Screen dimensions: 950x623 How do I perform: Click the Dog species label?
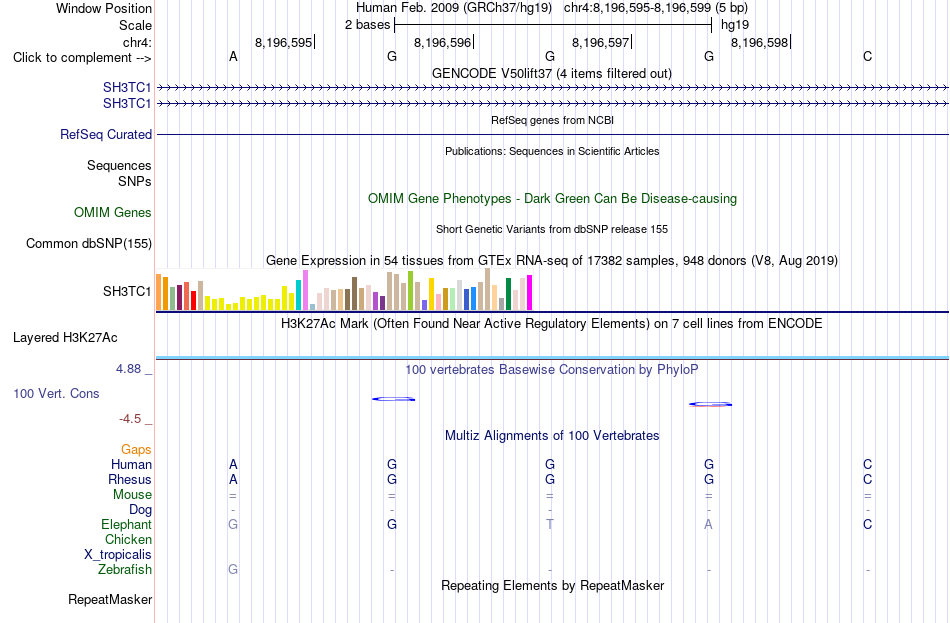140,510
